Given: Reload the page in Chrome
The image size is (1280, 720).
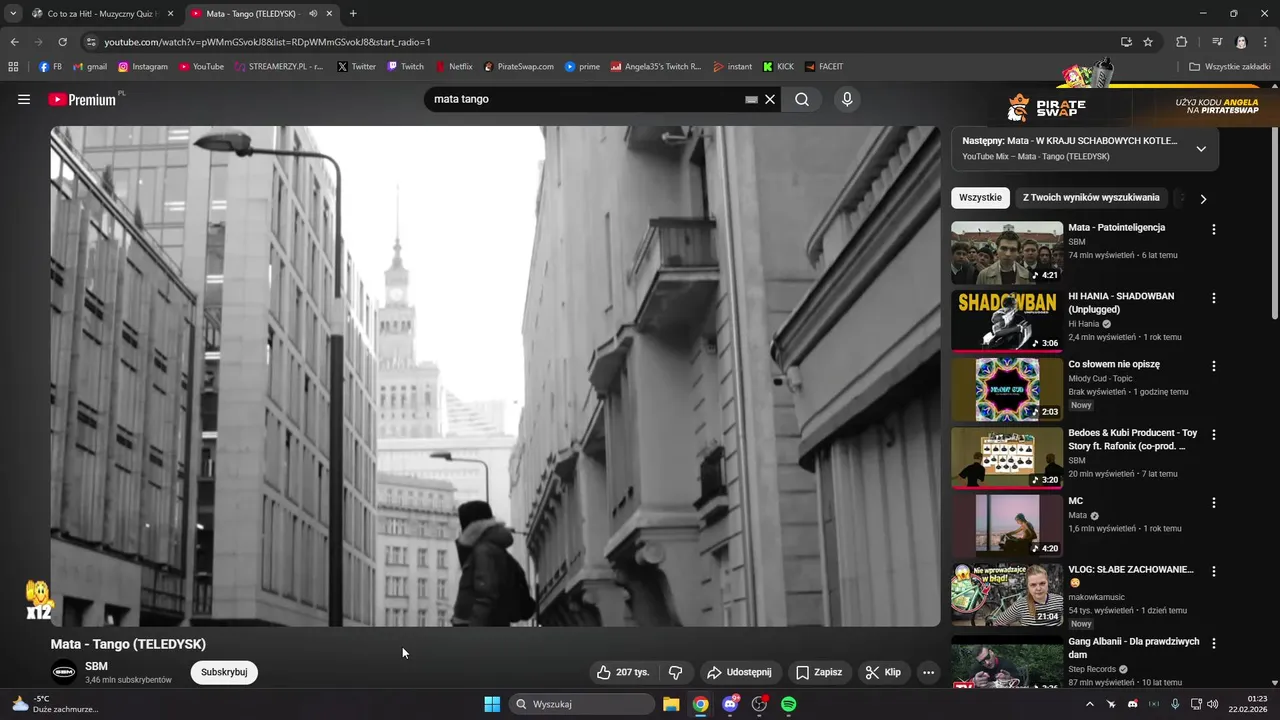Looking at the screenshot, I should click(x=62, y=42).
